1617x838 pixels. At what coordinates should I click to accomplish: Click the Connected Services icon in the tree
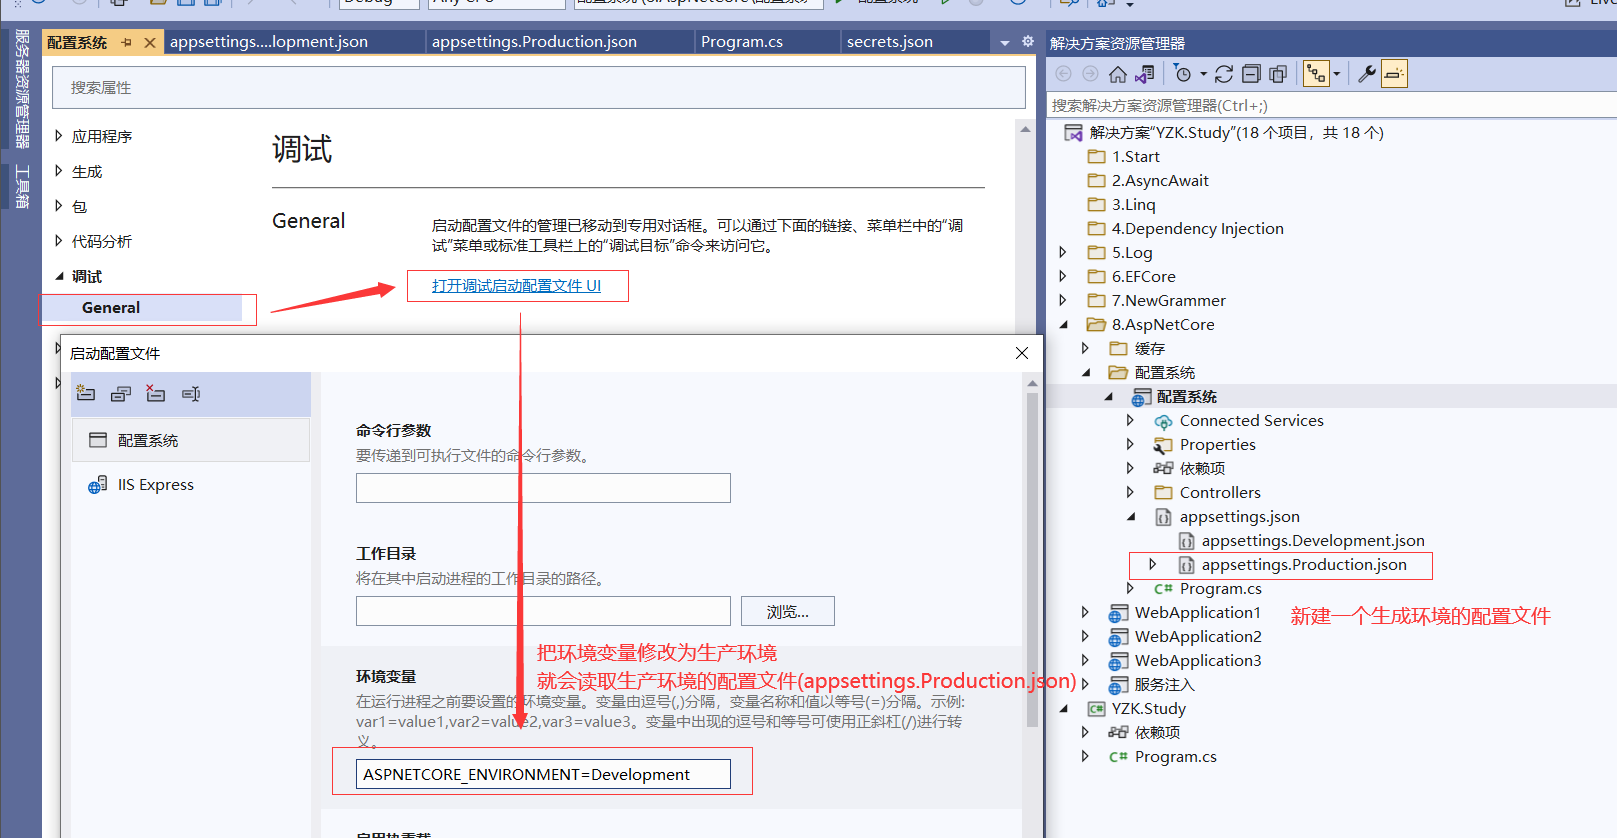1163,421
